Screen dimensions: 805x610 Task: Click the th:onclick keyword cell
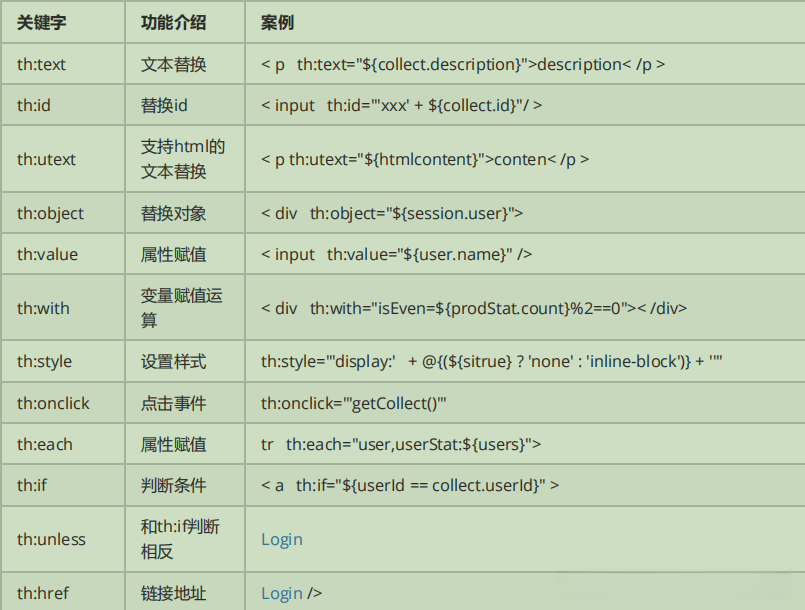pyautogui.click(x=53, y=403)
